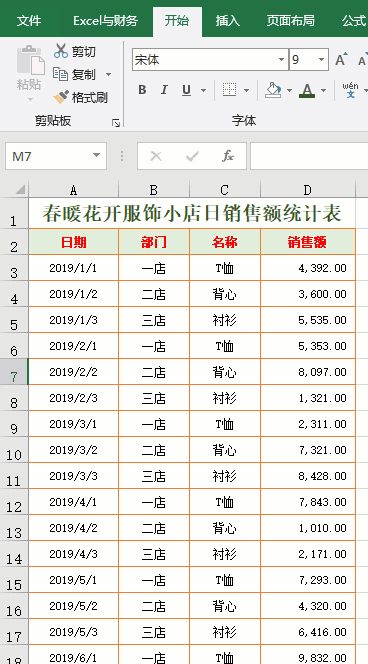The width and height of the screenshot is (368, 664).
Task: Select T恤 cell in row 9
Action: tap(225, 424)
